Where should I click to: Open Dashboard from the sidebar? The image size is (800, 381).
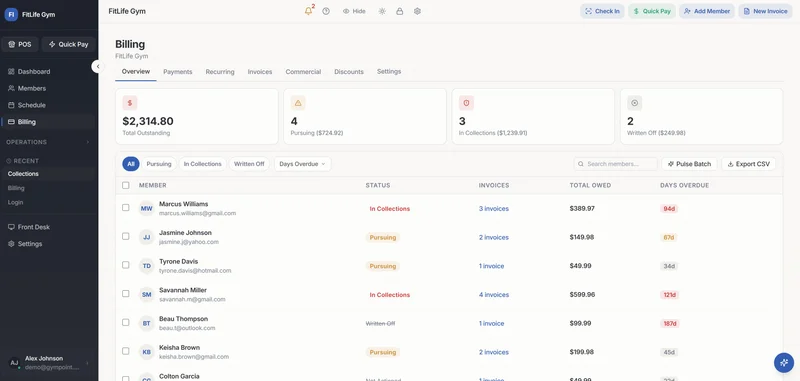[x=49, y=71]
